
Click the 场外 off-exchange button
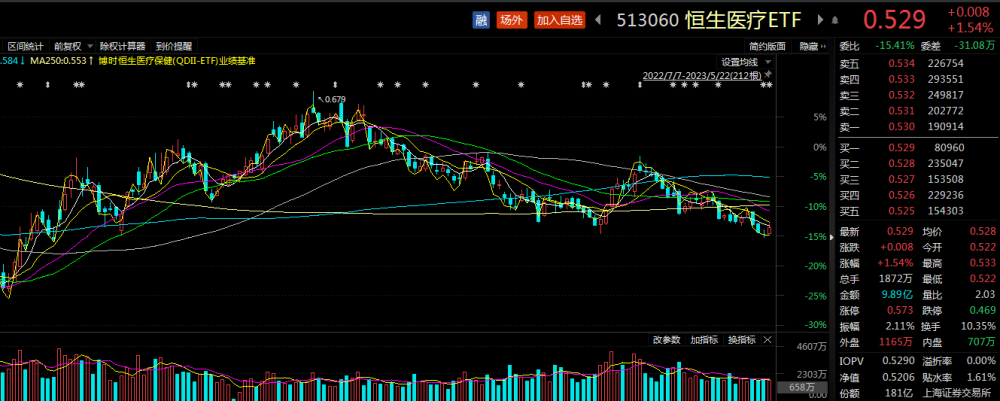(512, 19)
